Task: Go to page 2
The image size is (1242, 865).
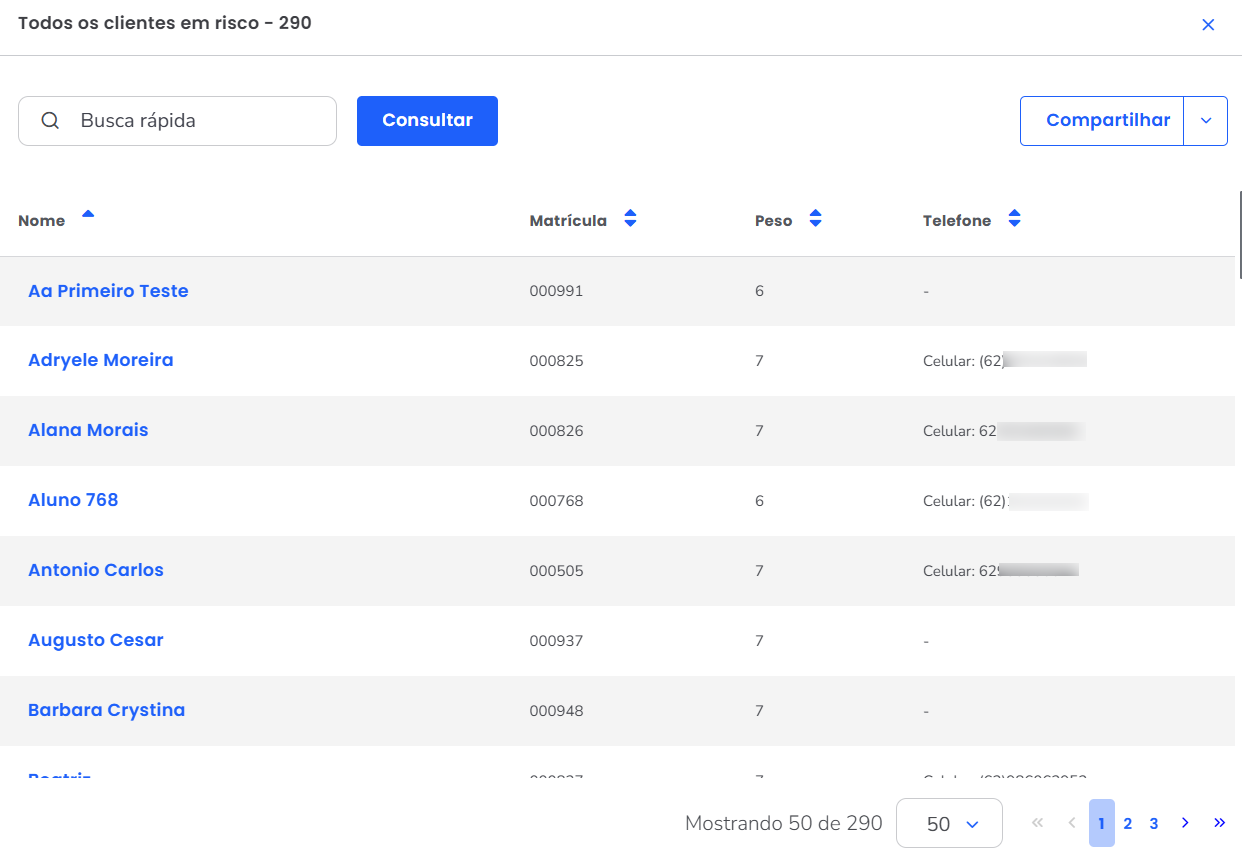Action: point(1127,824)
